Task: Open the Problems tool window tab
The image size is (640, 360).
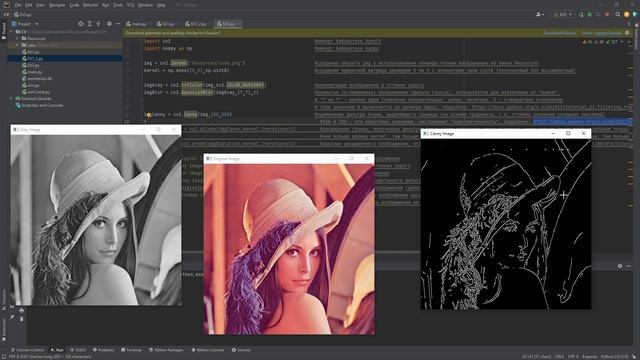Action: 104,350
